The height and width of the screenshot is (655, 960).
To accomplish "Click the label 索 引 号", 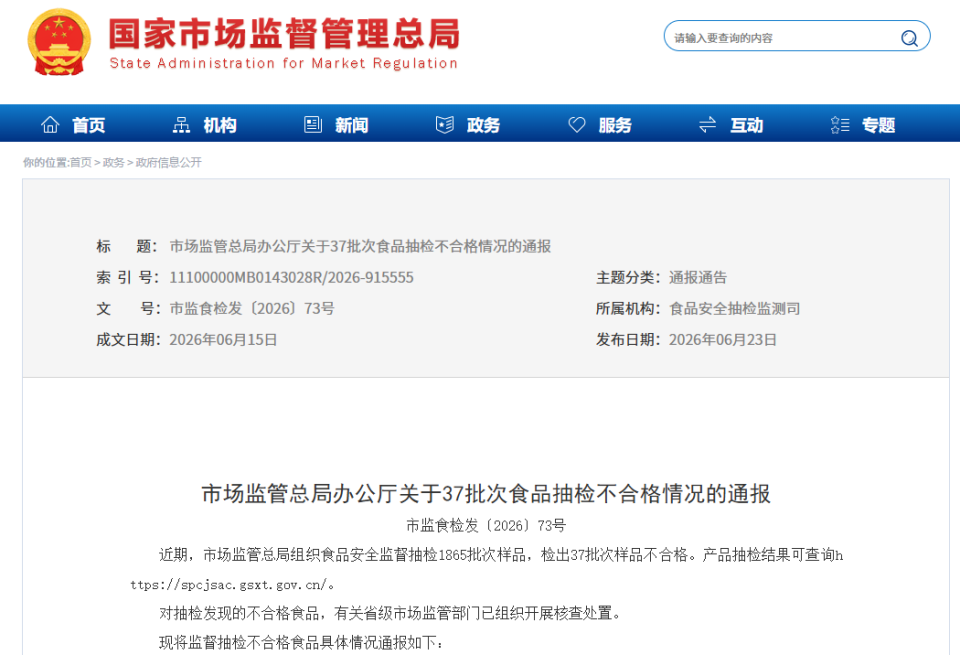I will pyautogui.click(x=128, y=277).
